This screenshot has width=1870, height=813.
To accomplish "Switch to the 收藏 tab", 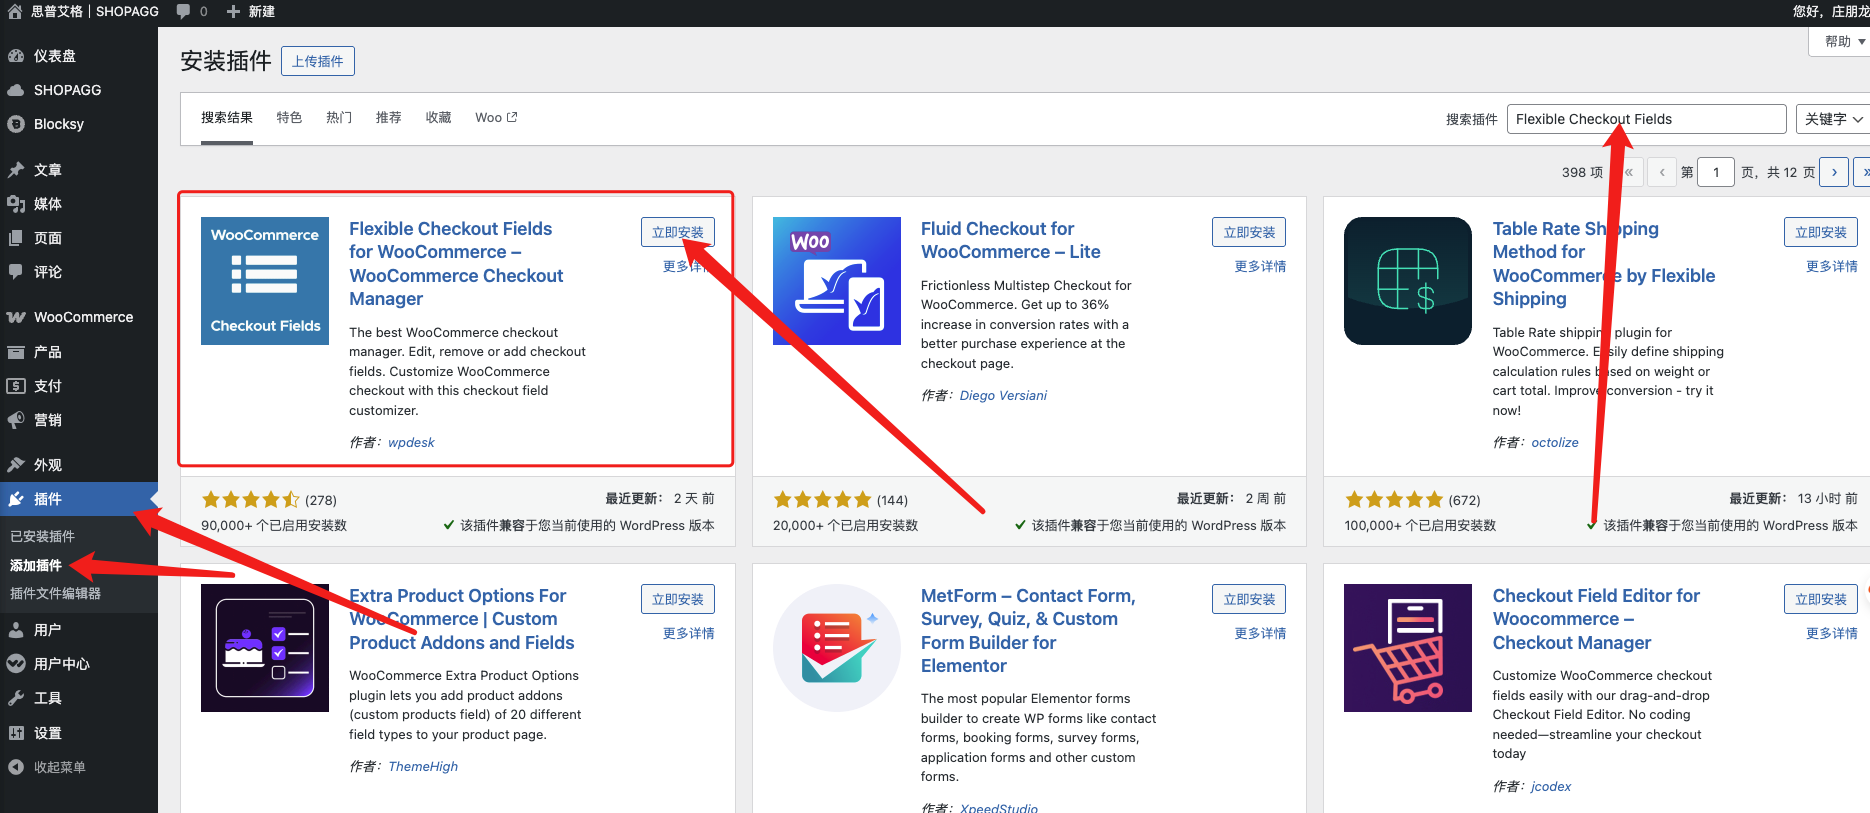I will click(439, 118).
